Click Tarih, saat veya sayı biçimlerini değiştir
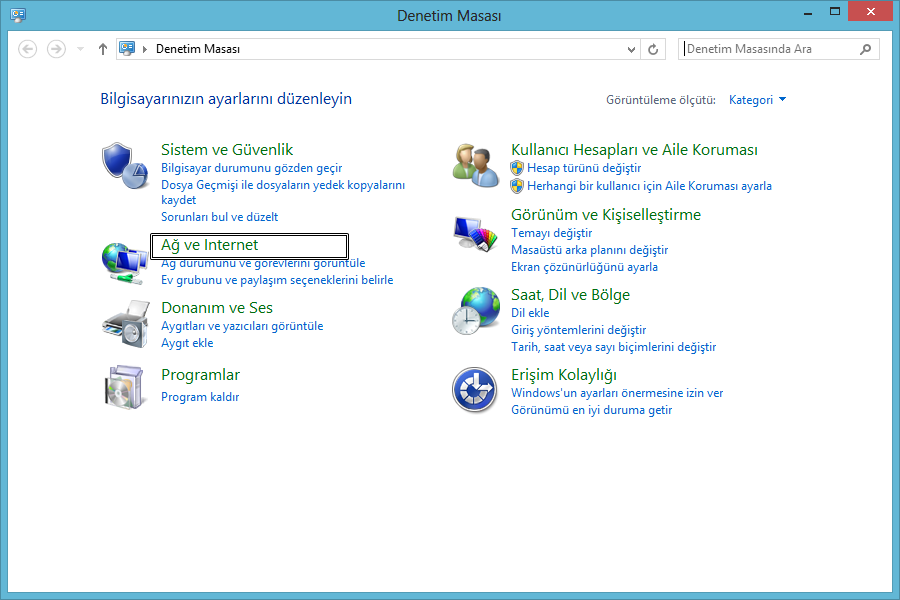This screenshot has height=600, width=900. pyautogui.click(x=614, y=347)
